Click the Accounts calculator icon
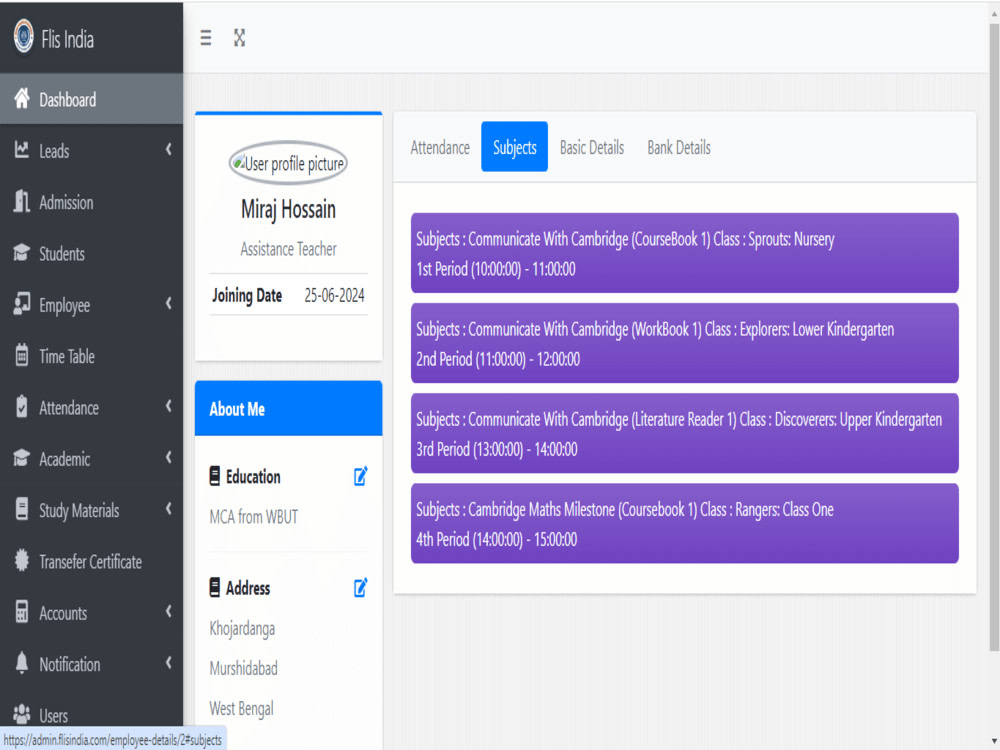Image resolution: width=1000 pixels, height=750 pixels. click(22, 612)
